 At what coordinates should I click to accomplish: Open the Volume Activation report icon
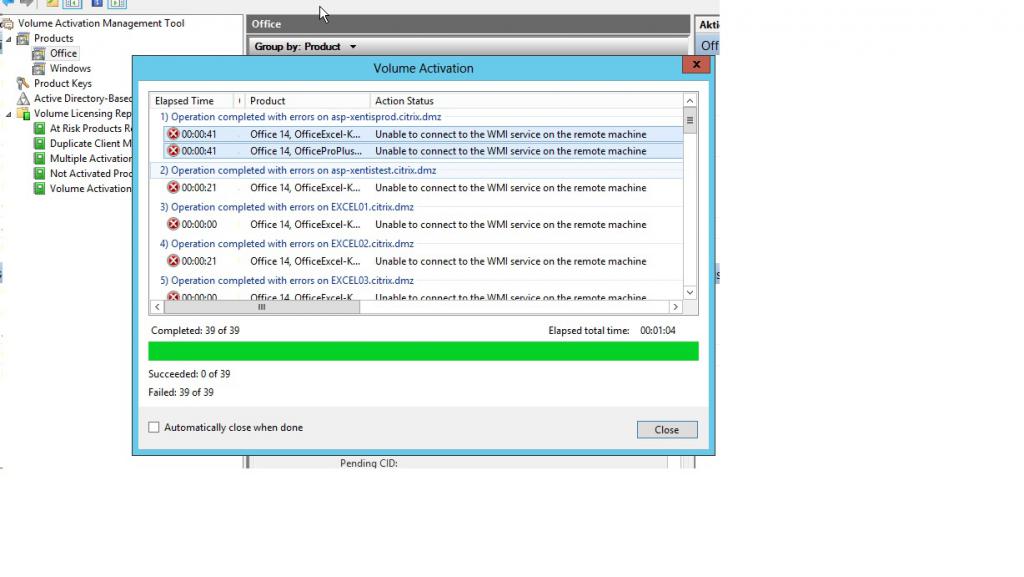[x=39, y=189]
